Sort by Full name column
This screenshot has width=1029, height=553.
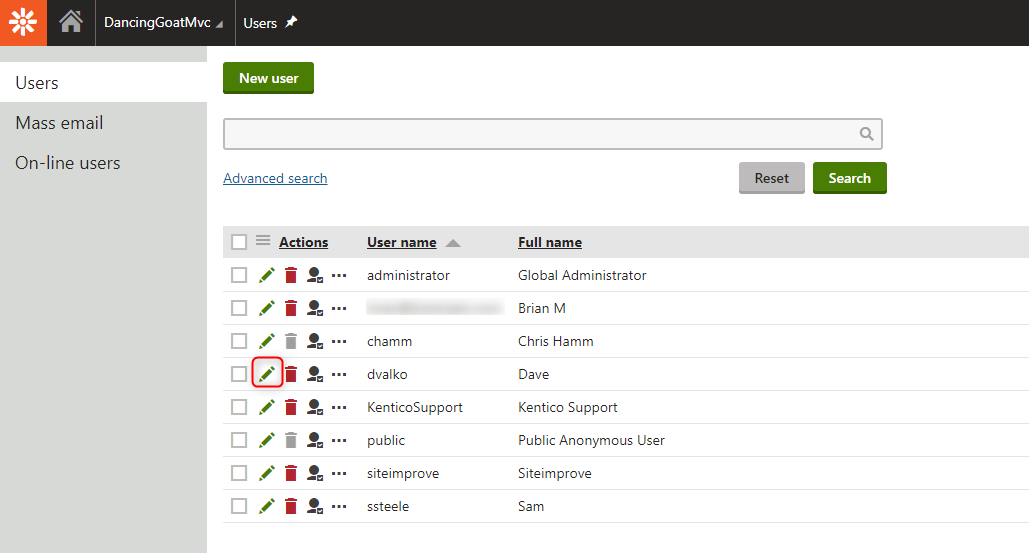tap(550, 242)
